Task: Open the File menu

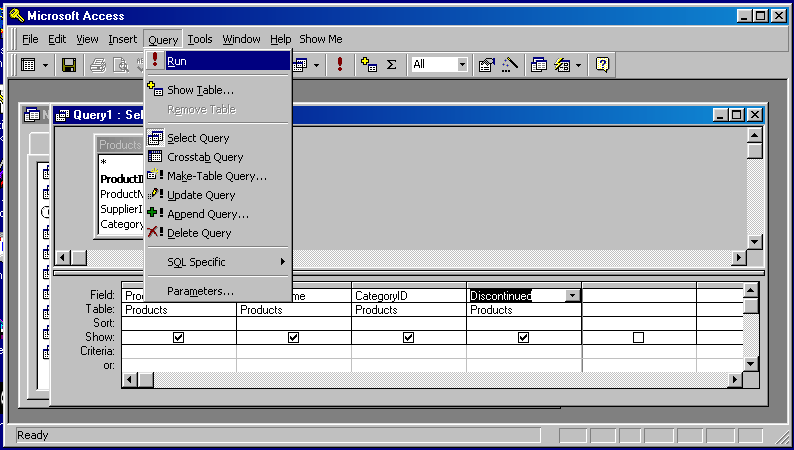Action: tap(30, 39)
